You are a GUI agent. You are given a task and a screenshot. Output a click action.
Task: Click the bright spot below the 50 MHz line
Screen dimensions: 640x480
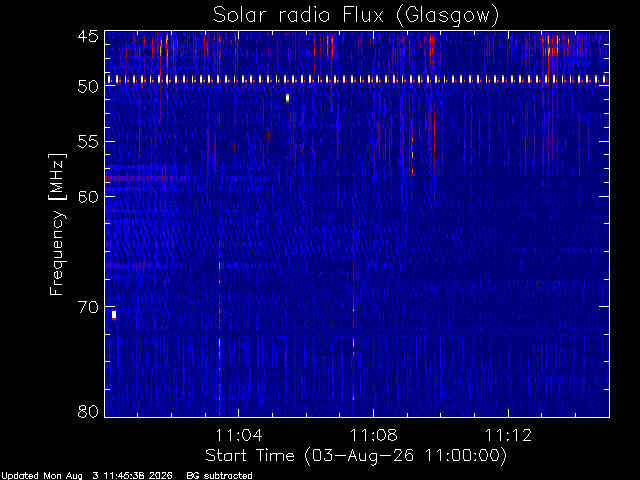pyautogui.click(x=287, y=98)
